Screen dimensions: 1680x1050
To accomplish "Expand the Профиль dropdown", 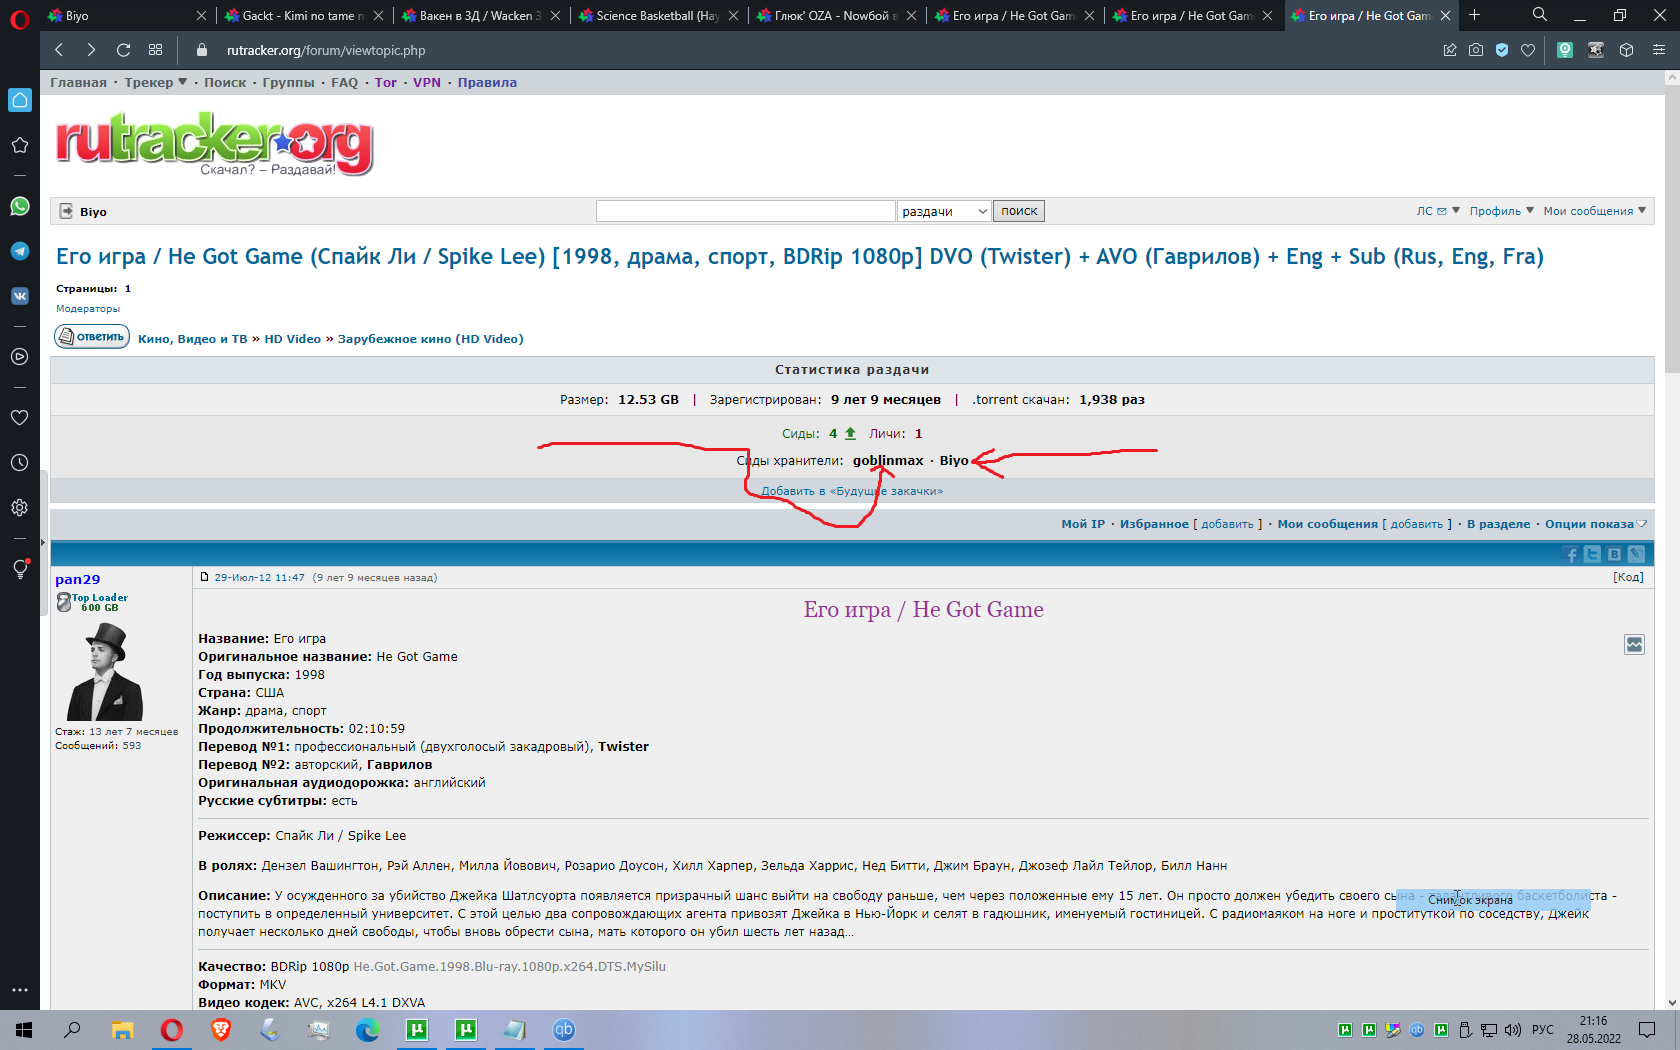I will click(x=1502, y=211).
